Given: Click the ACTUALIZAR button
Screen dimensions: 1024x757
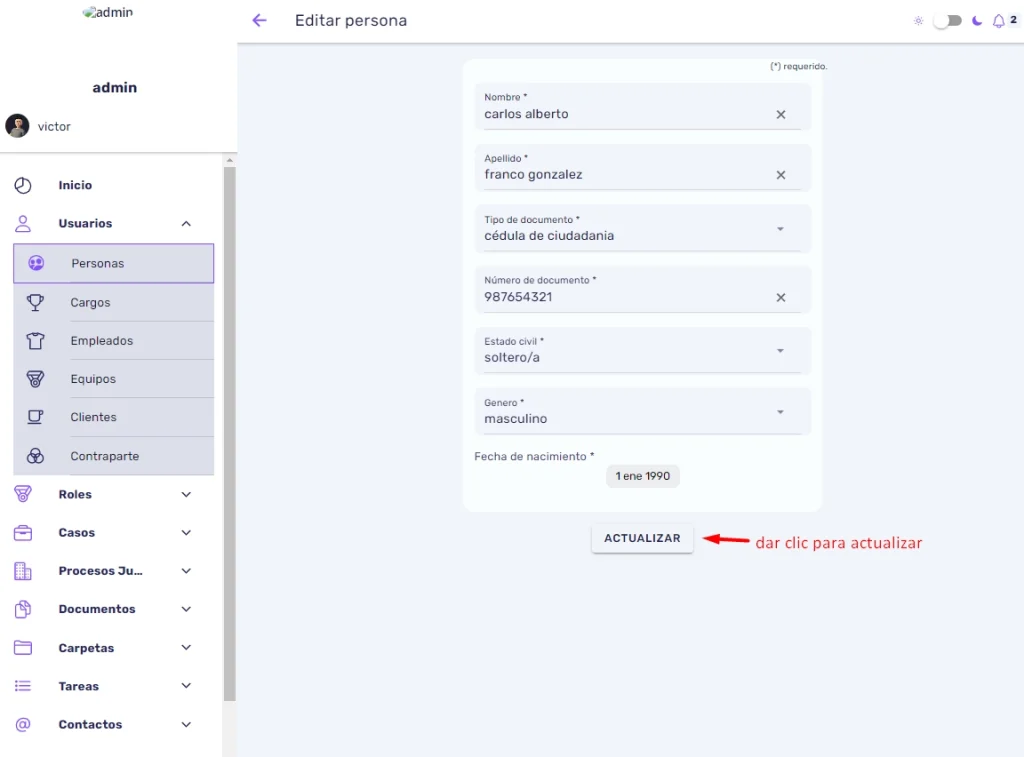Looking at the screenshot, I should (x=642, y=538).
